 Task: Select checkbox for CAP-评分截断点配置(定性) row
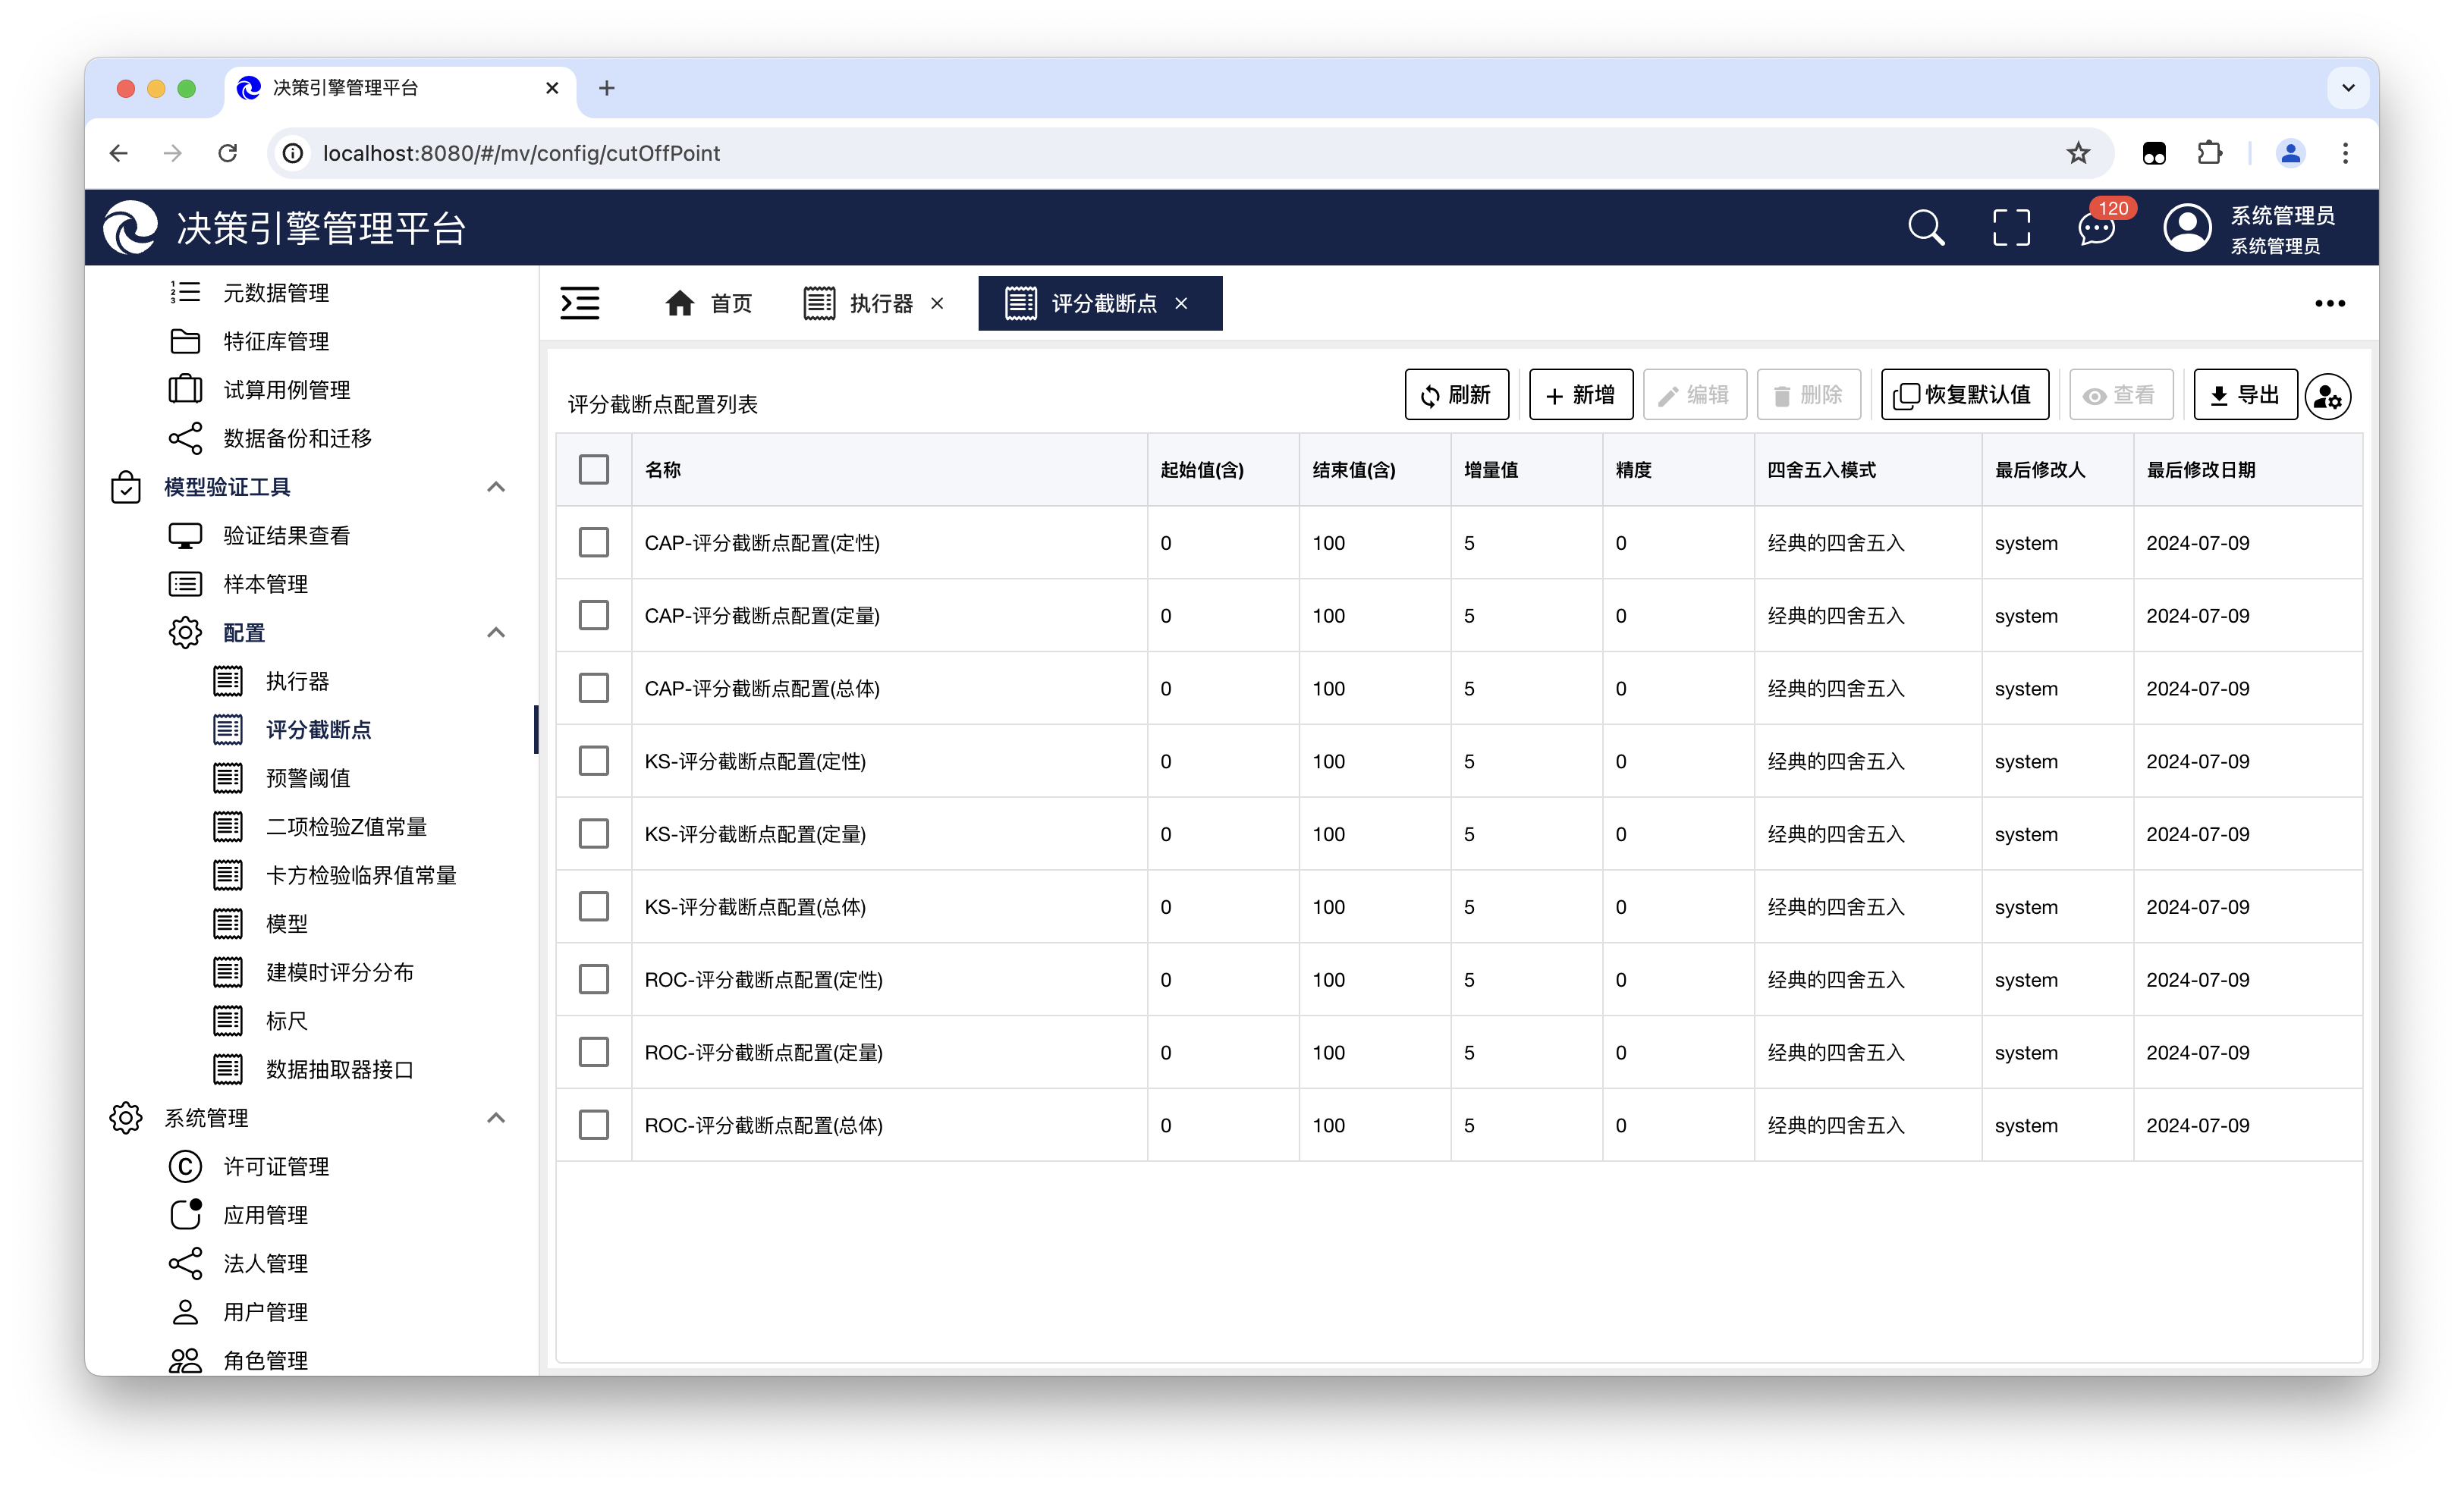tap(594, 542)
